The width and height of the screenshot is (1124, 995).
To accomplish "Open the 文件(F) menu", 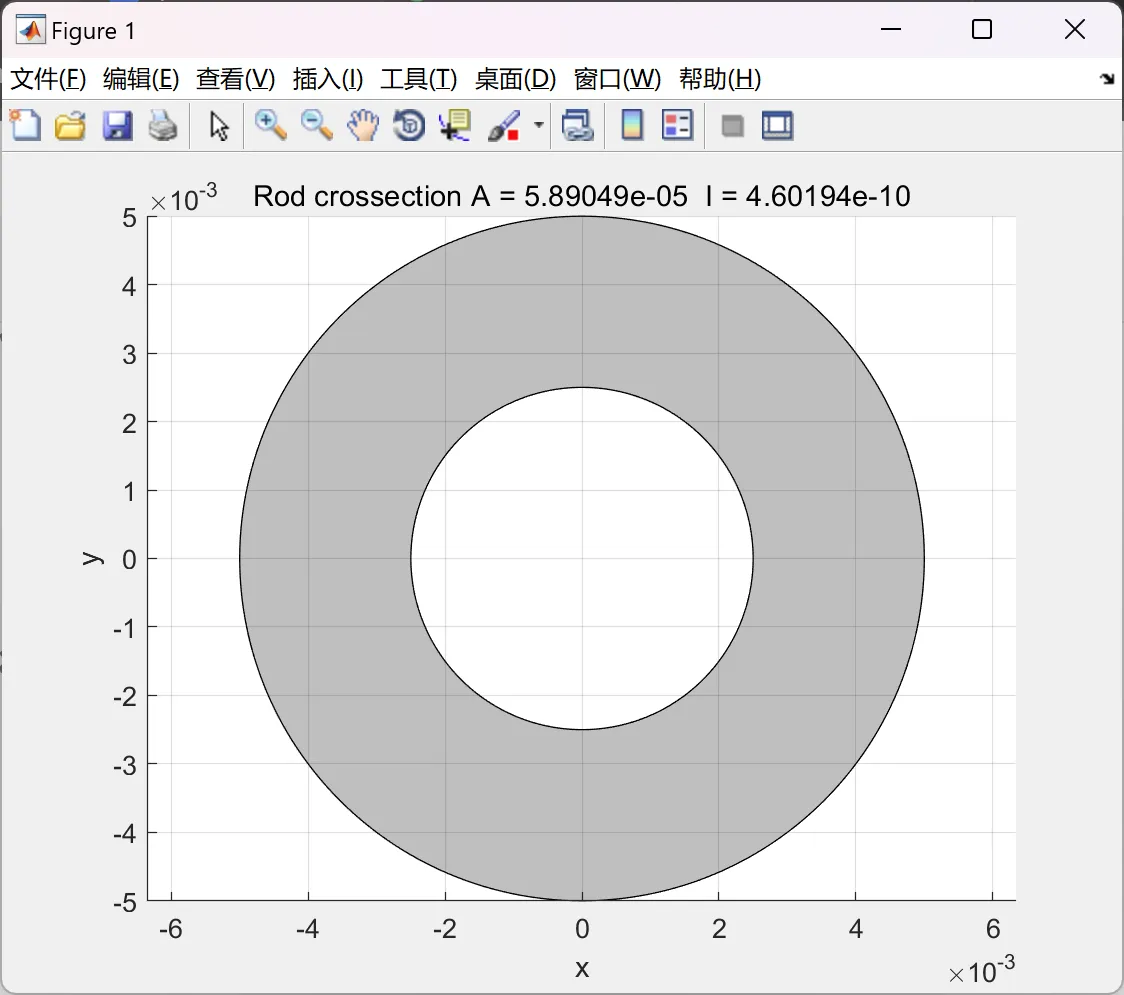I will [48, 79].
